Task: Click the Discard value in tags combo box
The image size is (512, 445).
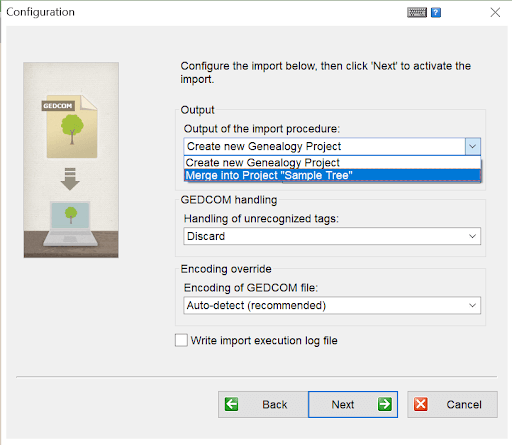Action: pos(206,236)
